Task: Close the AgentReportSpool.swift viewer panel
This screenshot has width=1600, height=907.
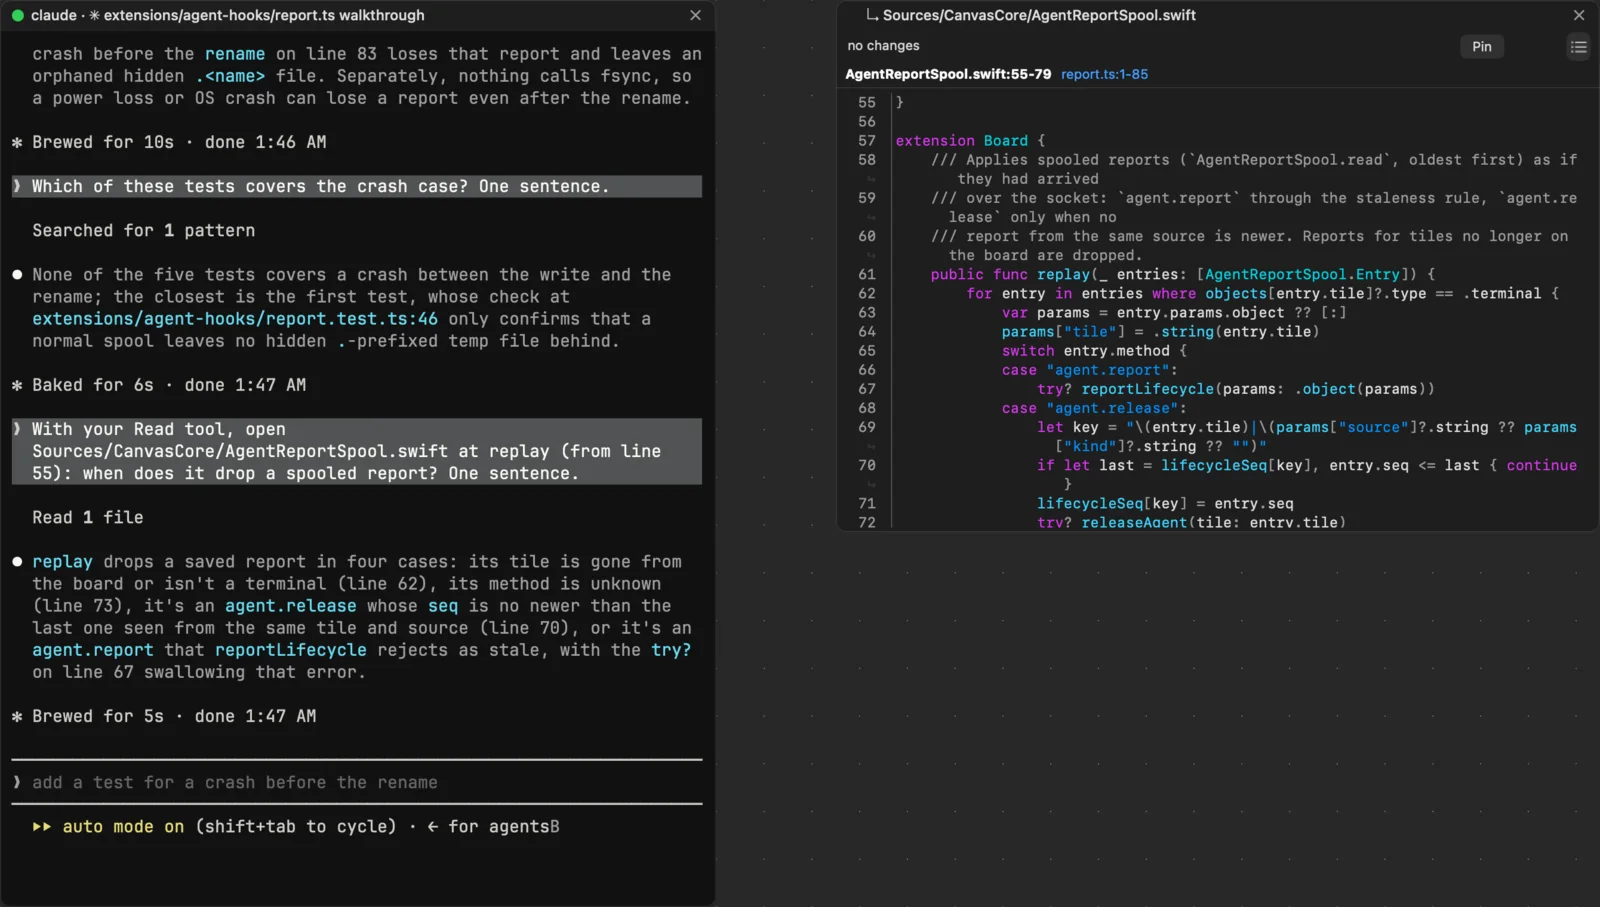Action: coord(1579,16)
